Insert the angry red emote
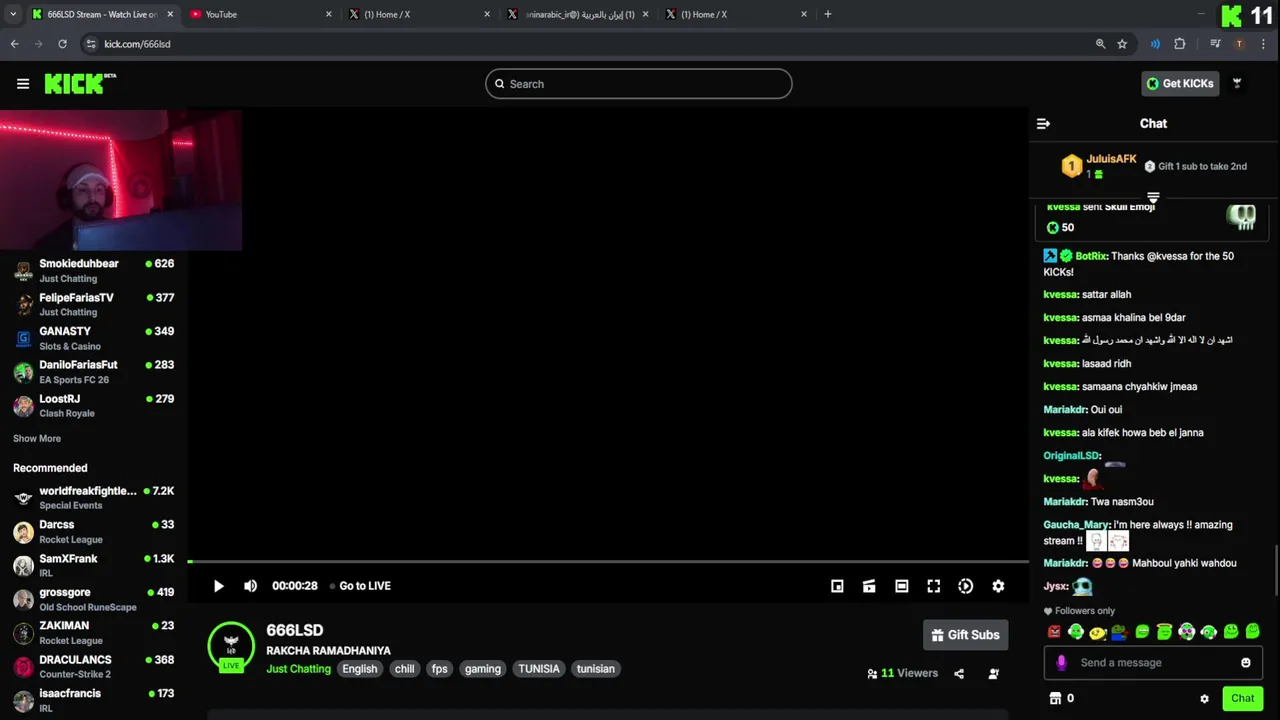Image resolution: width=1280 pixels, height=720 pixels. coord(1054,632)
